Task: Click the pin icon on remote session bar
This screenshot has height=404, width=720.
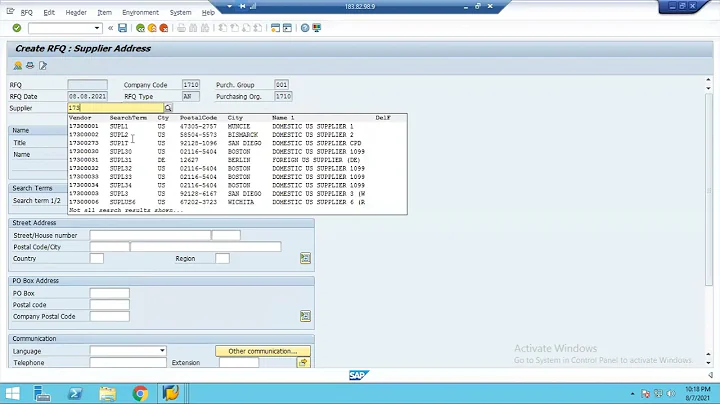Action: (x=242, y=6)
